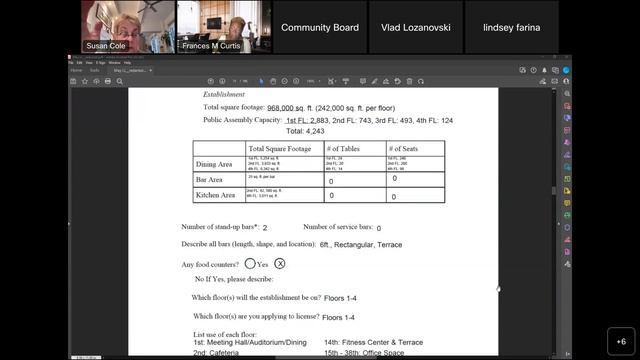The height and width of the screenshot is (360, 640).
Task: Click the Delete page trash icon
Action: (x=409, y=81)
